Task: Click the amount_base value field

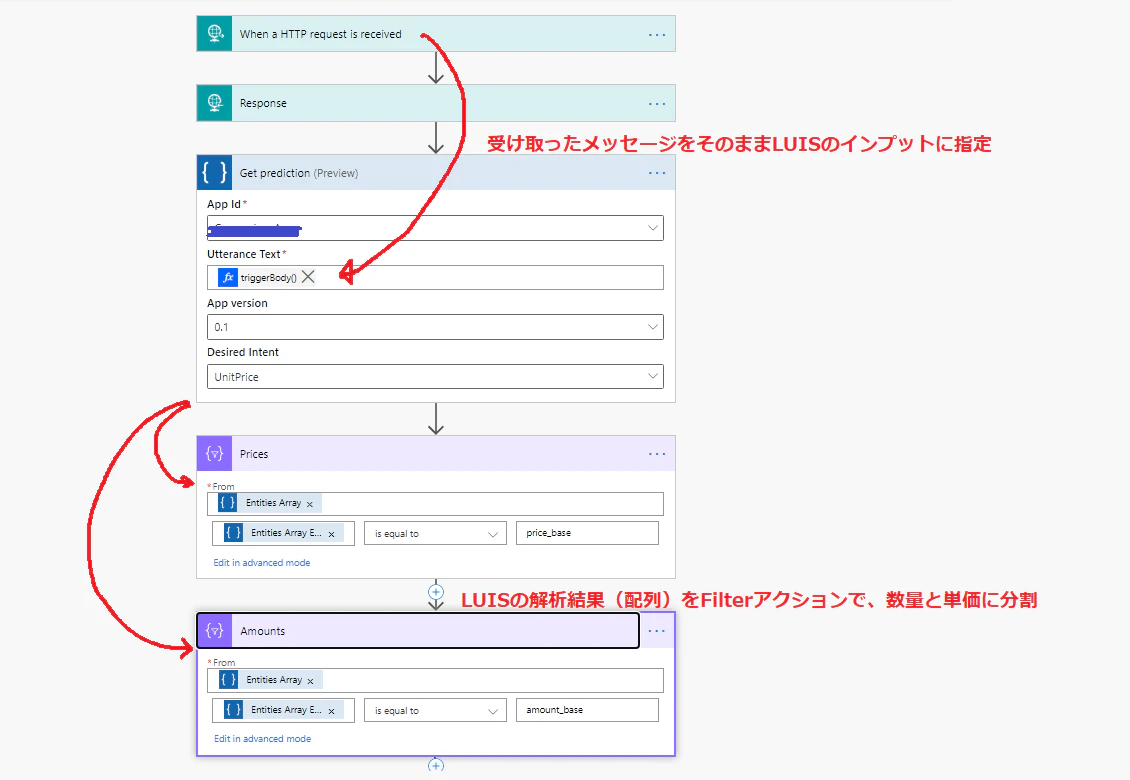Action: click(x=587, y=710)
